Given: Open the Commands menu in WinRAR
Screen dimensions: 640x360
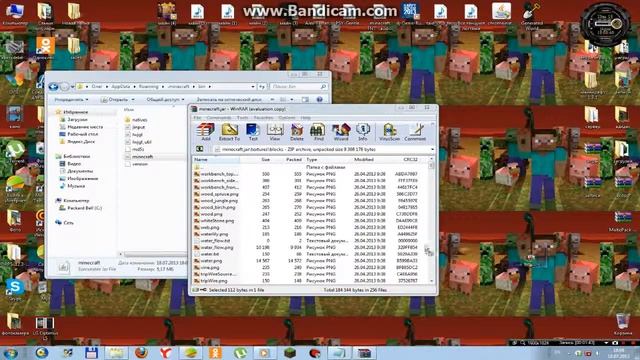Looking at the screenshot, I should tap(219, 118).
